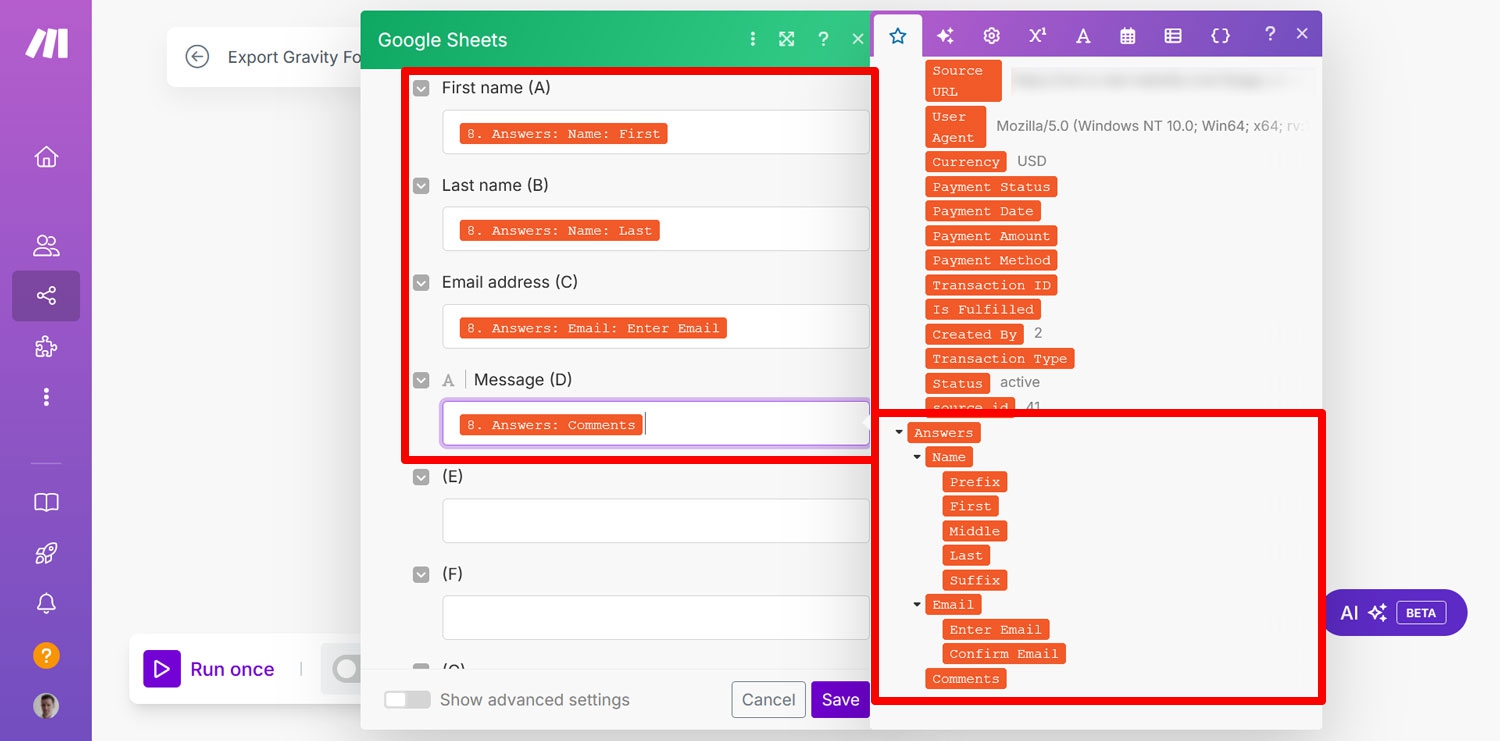This screenshot has width=1500, height=741.
Task: Select the First variable pill
Action: 970,506
